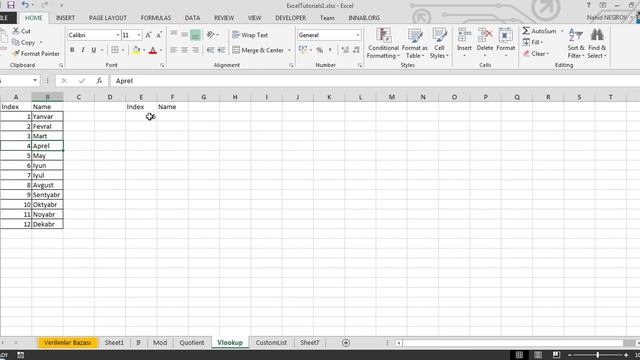Open the REVIEW ribbon tab
This screenshot has height=360, width=640.
click(x=224, y=18)
